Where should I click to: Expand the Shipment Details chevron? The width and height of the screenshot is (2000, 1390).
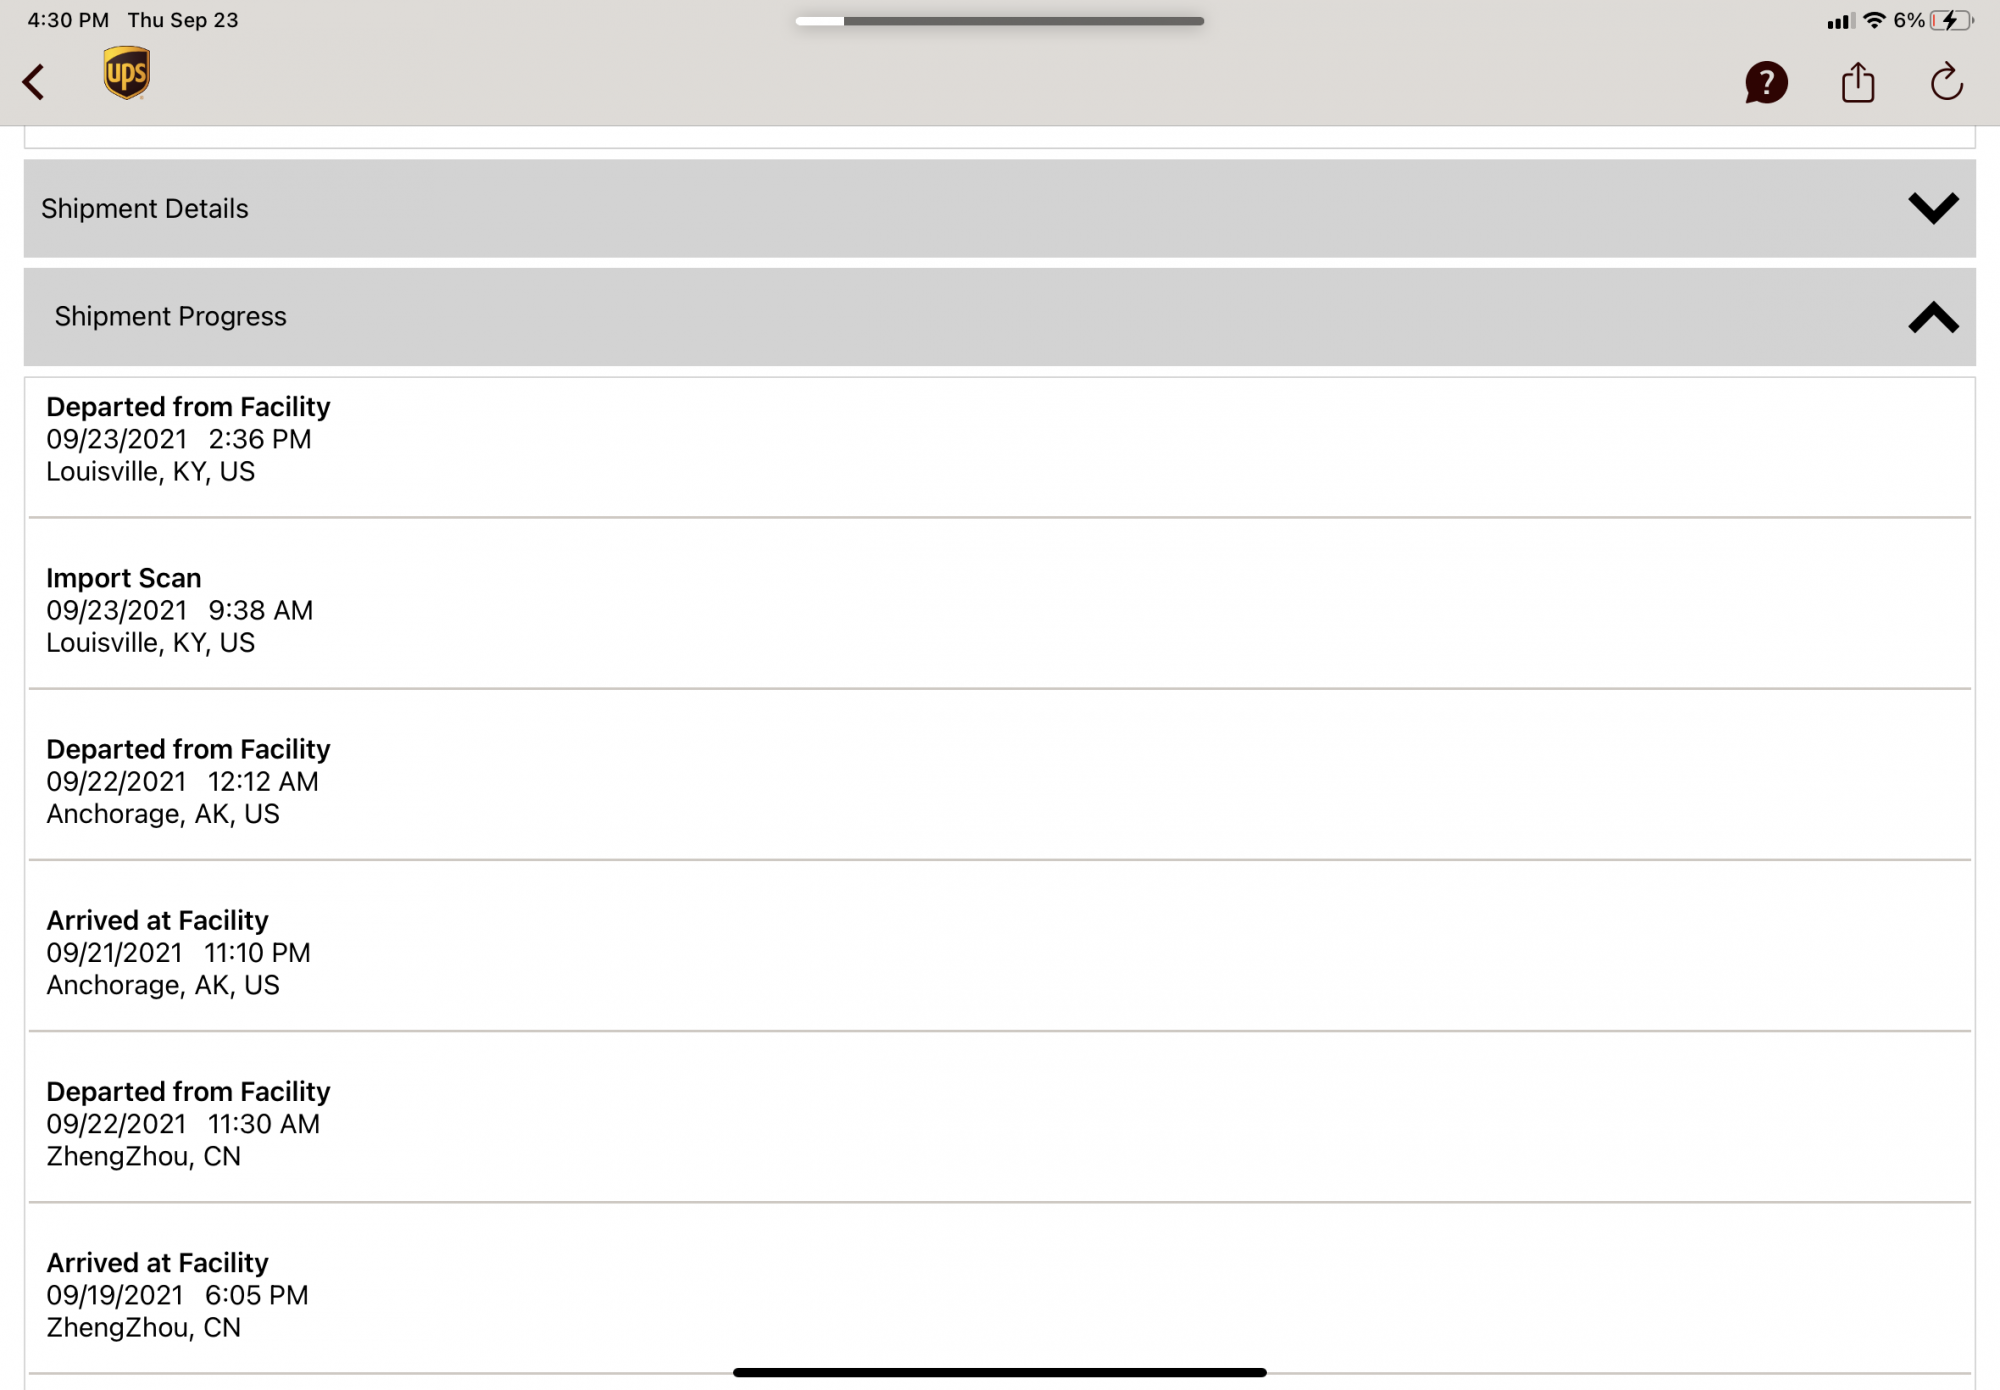(x=1932, y=208)
